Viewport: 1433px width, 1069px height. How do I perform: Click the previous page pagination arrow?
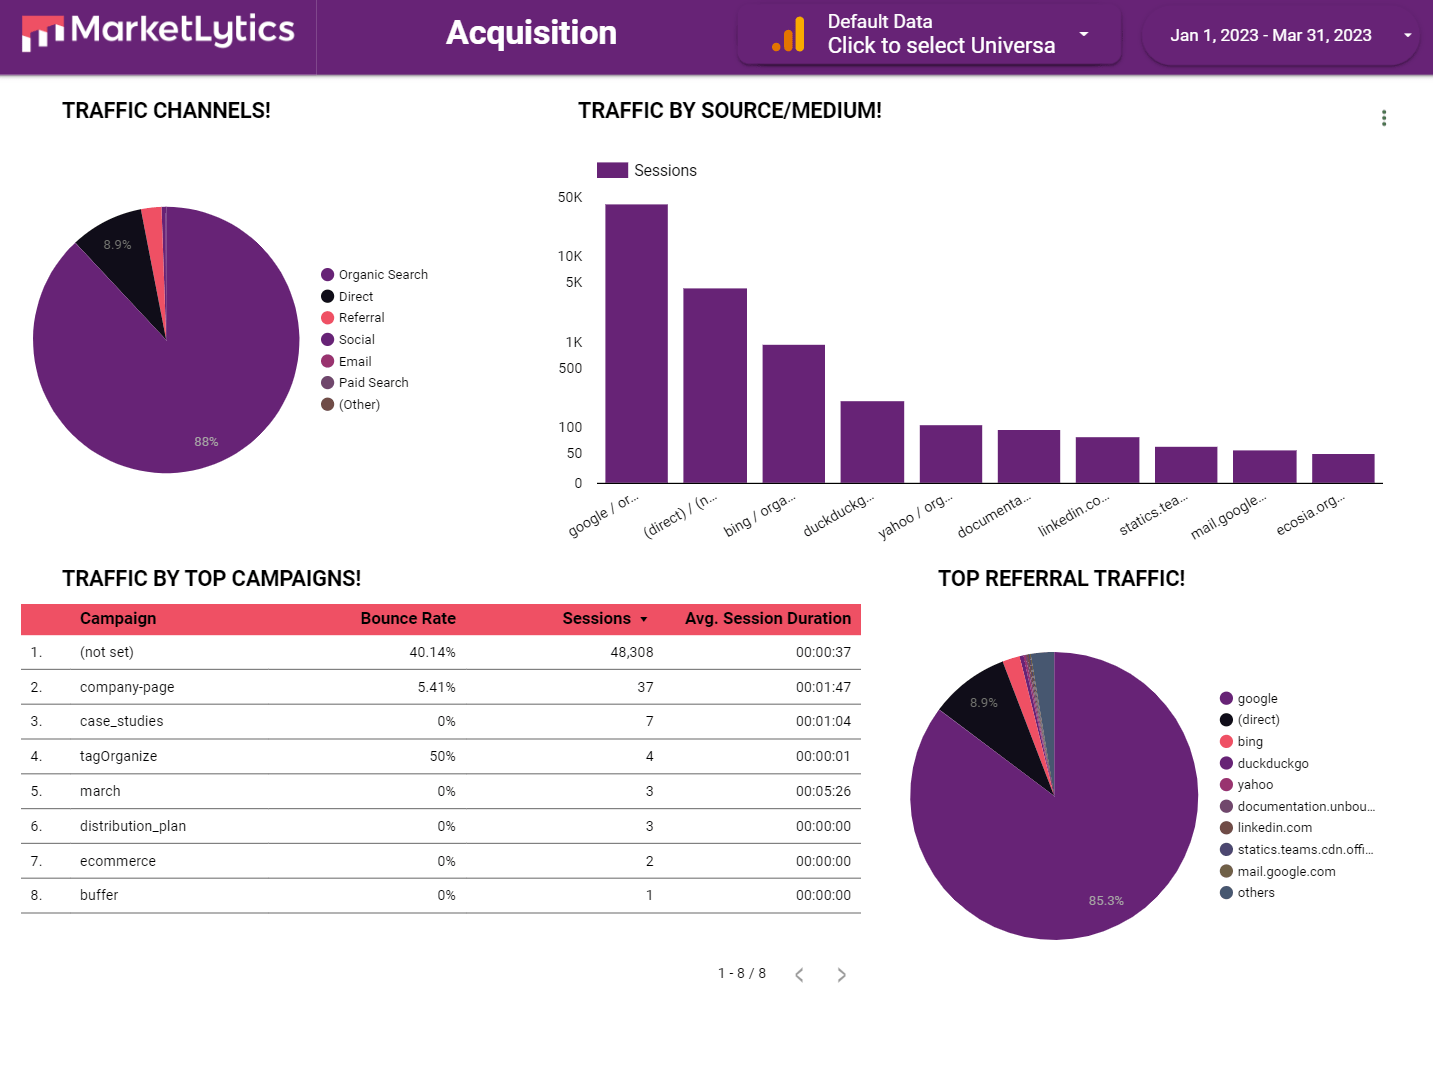pyautogui.click(x=799, y=974)
